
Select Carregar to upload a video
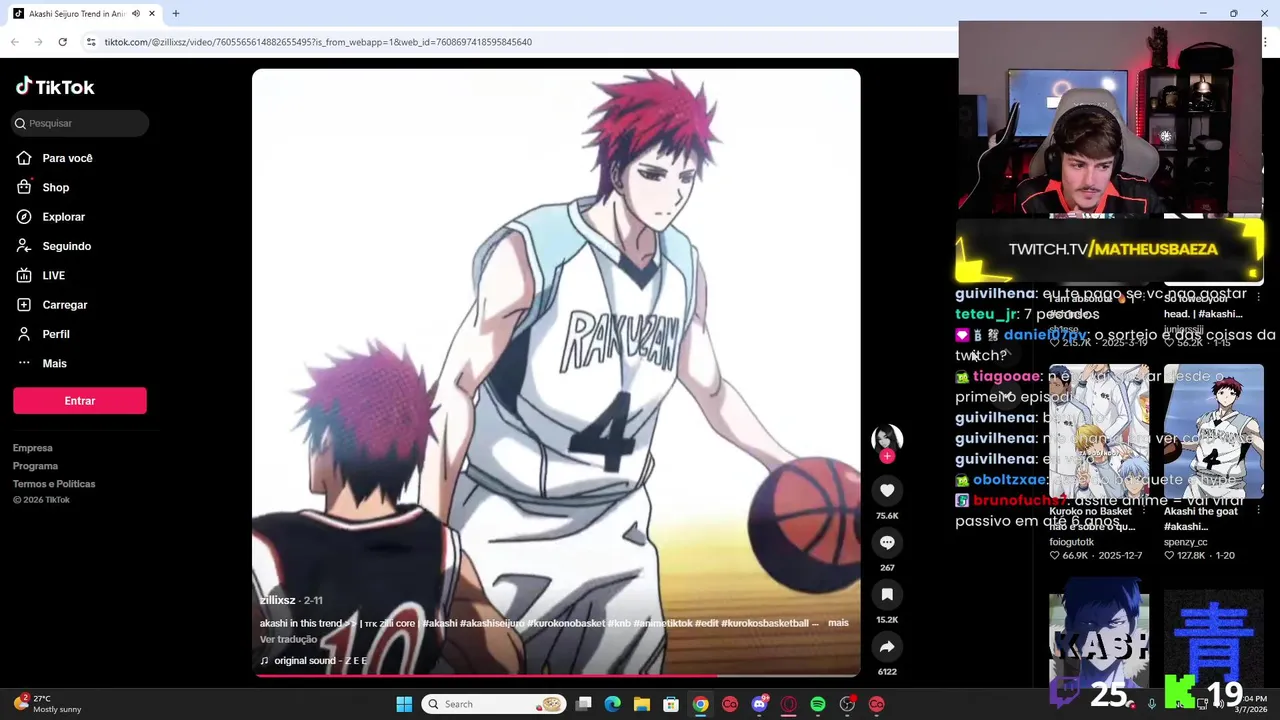point(52,305)
